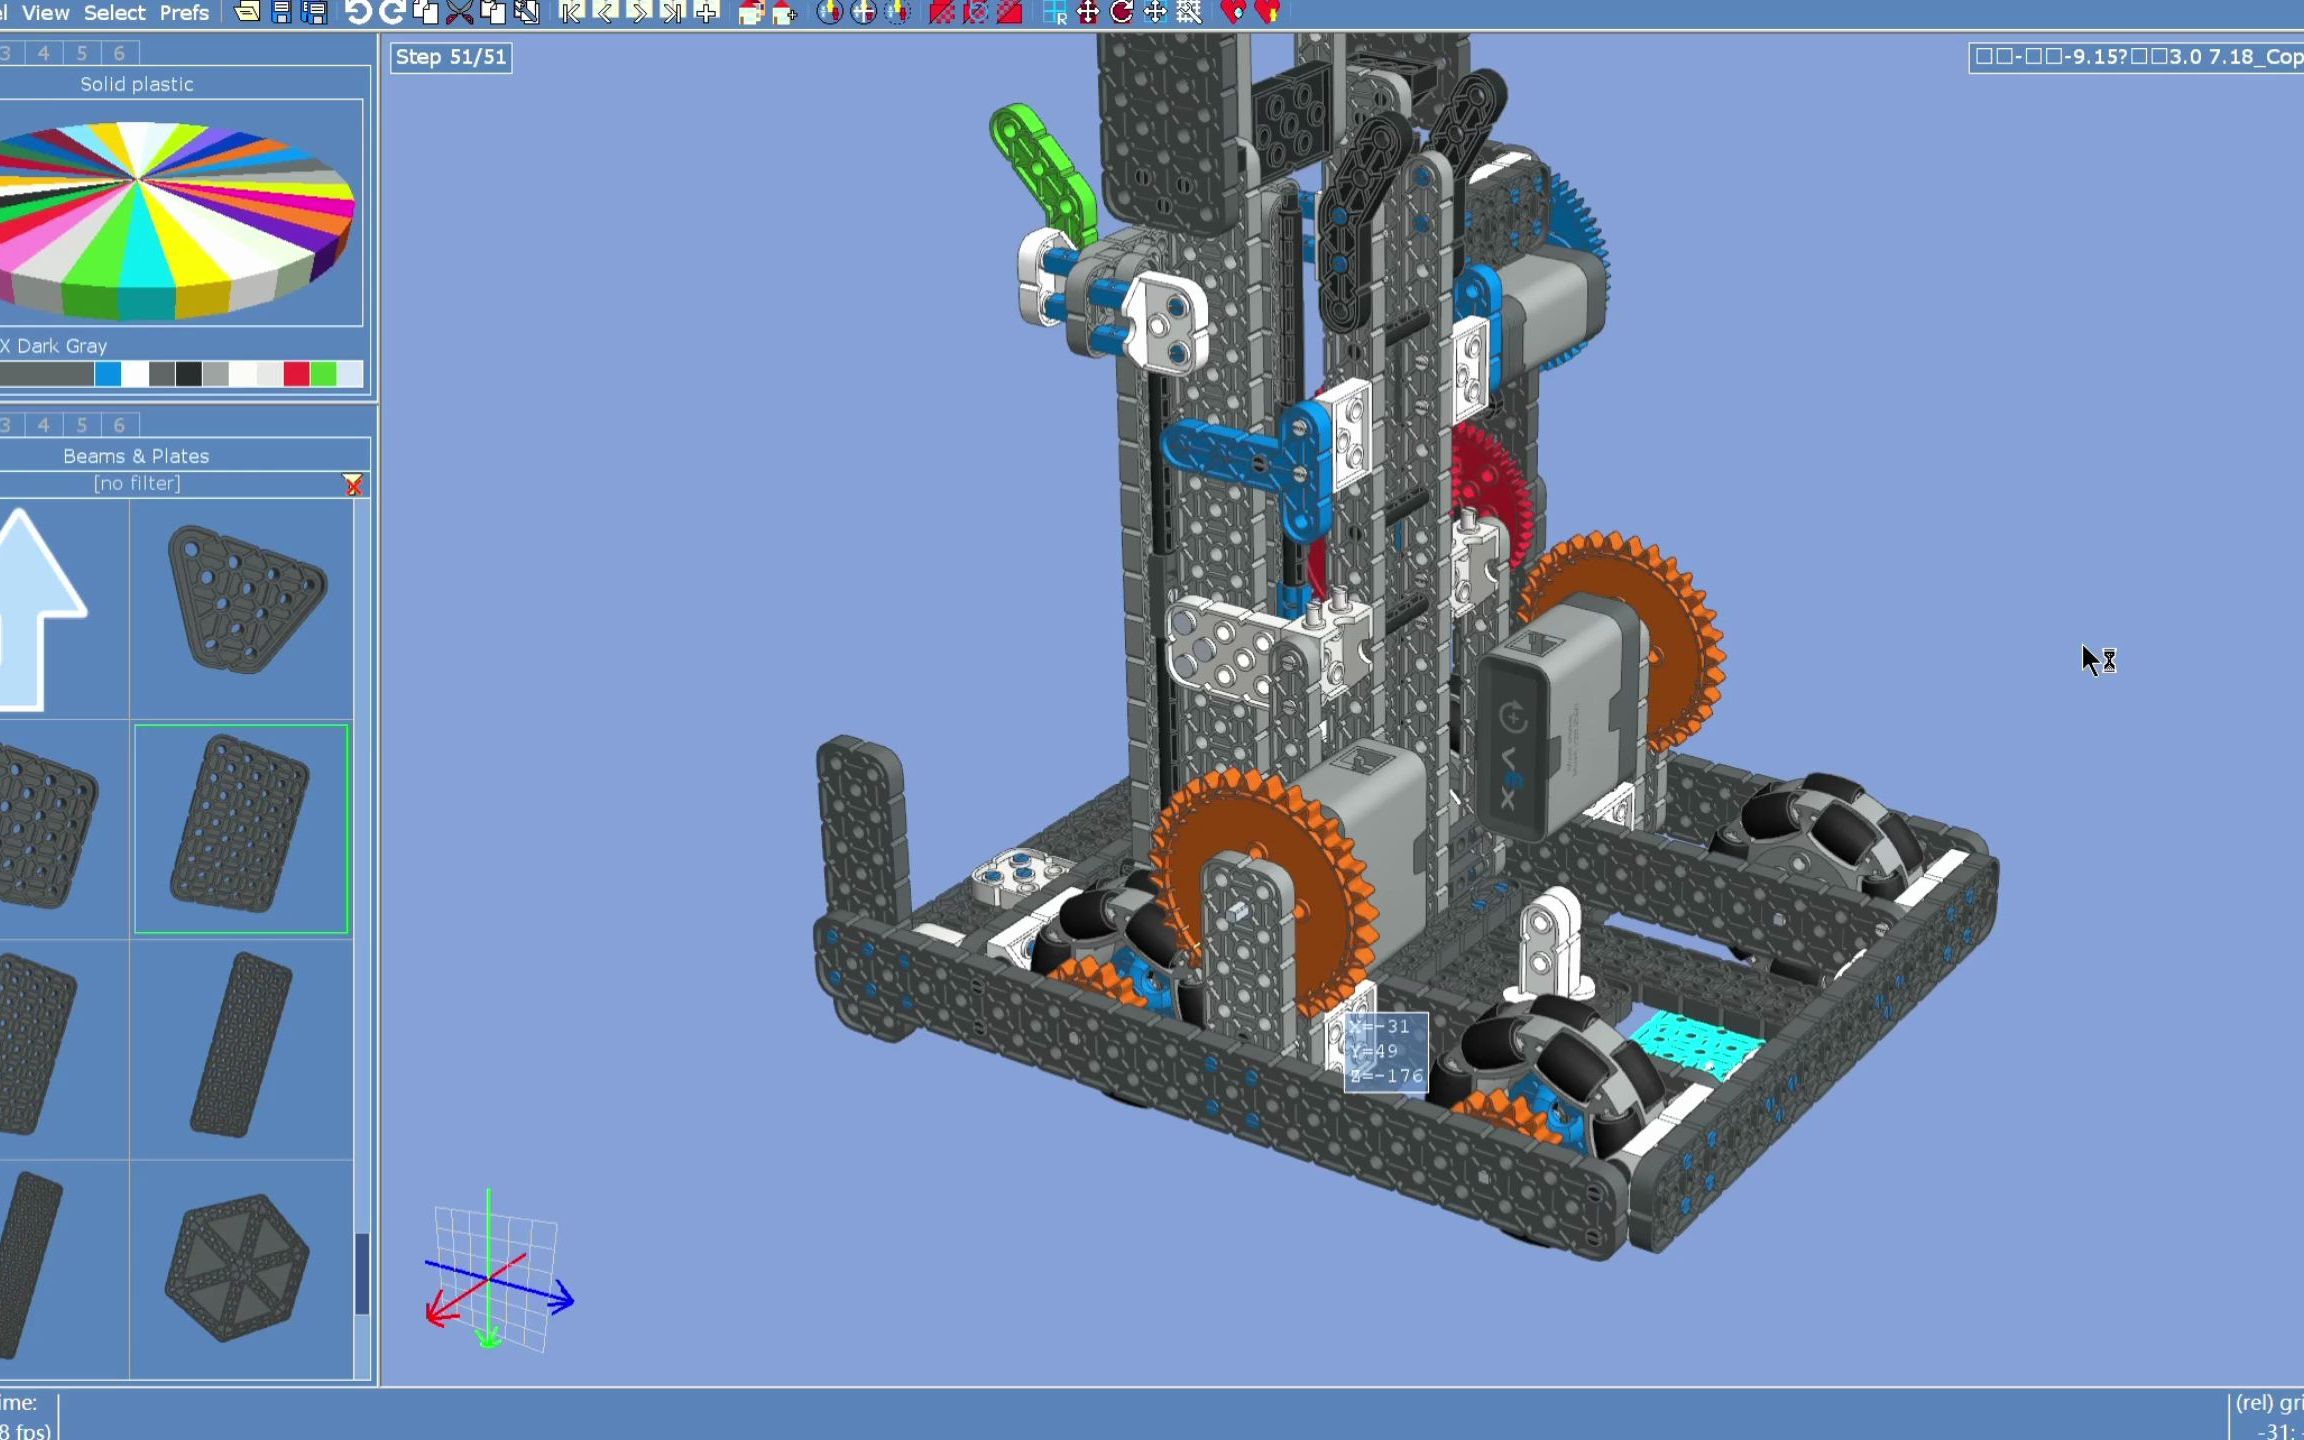Insert a new step with the plus icon

706,12
